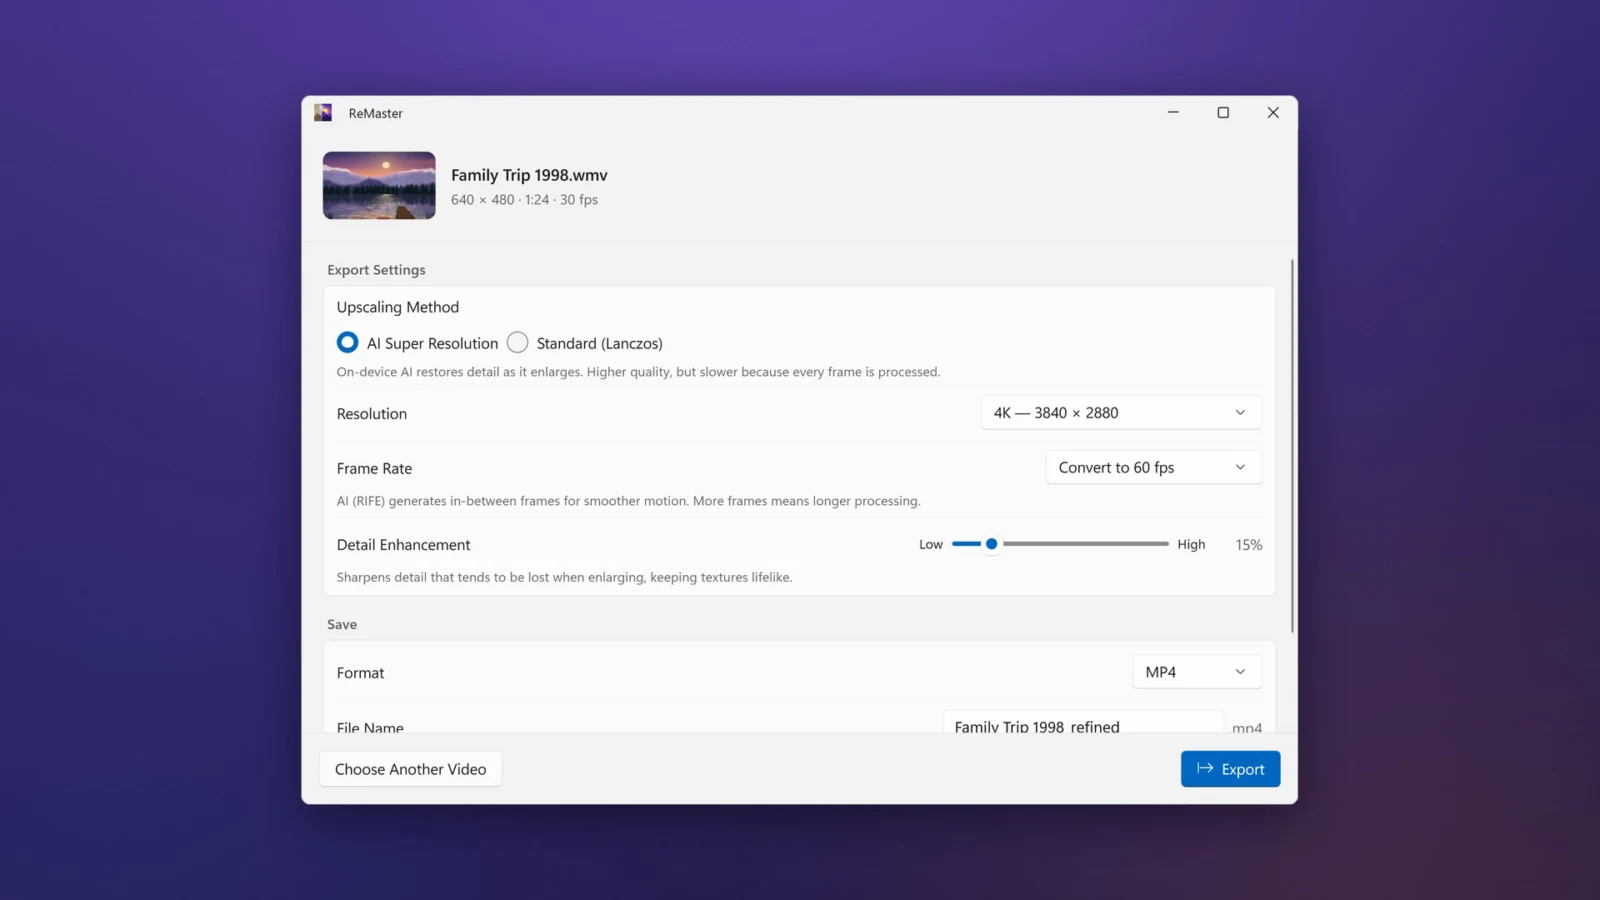The width and height of the screenshot is (1600, 900).
Task: Click the ReMaster app icon in title bar
Action: 323,113
